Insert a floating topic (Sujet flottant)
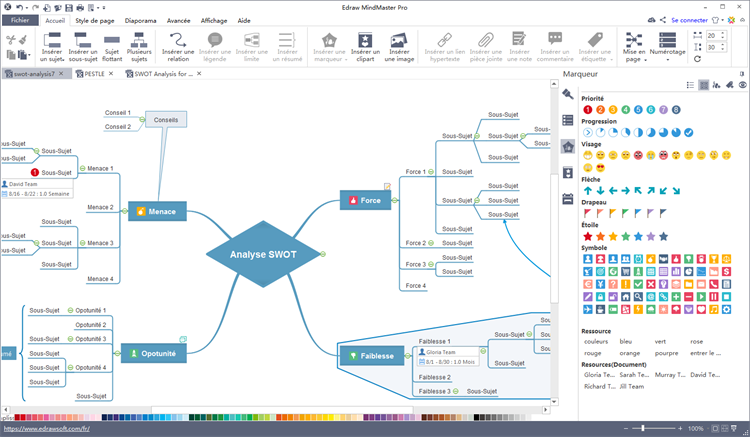 pyautogui.click(x=112, y=47)
